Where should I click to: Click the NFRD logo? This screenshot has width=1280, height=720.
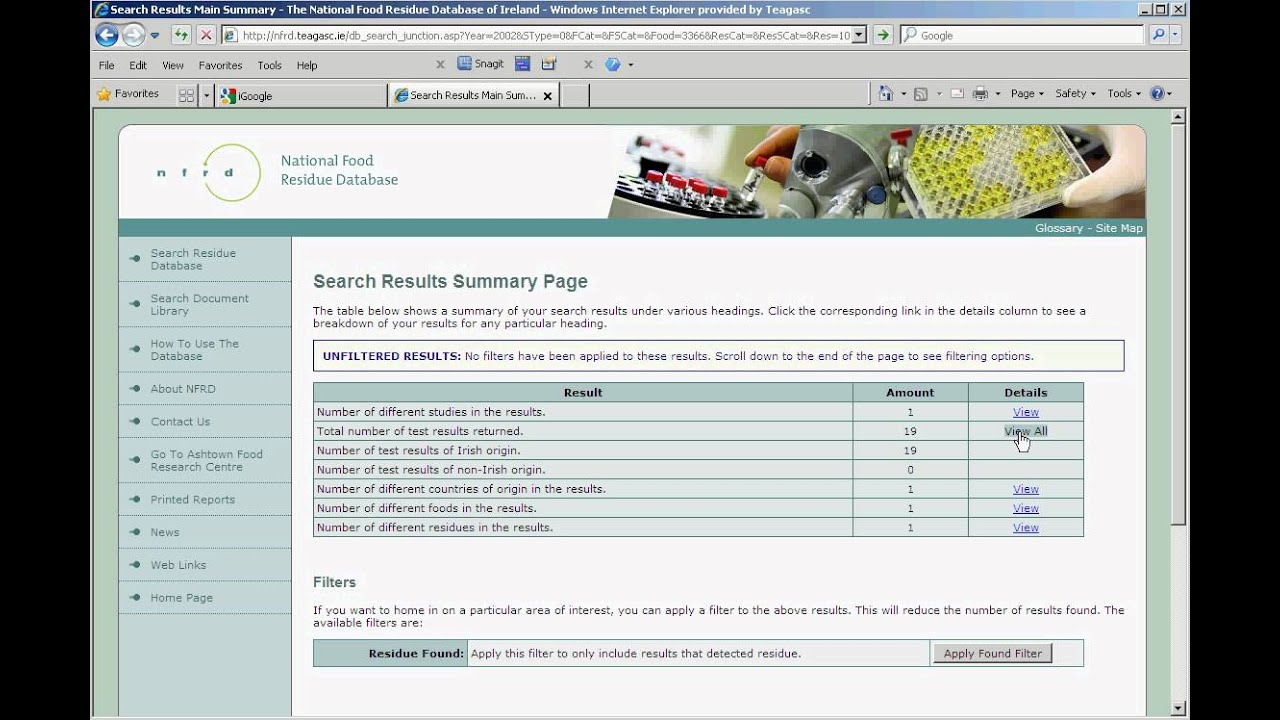click(209, 172)
